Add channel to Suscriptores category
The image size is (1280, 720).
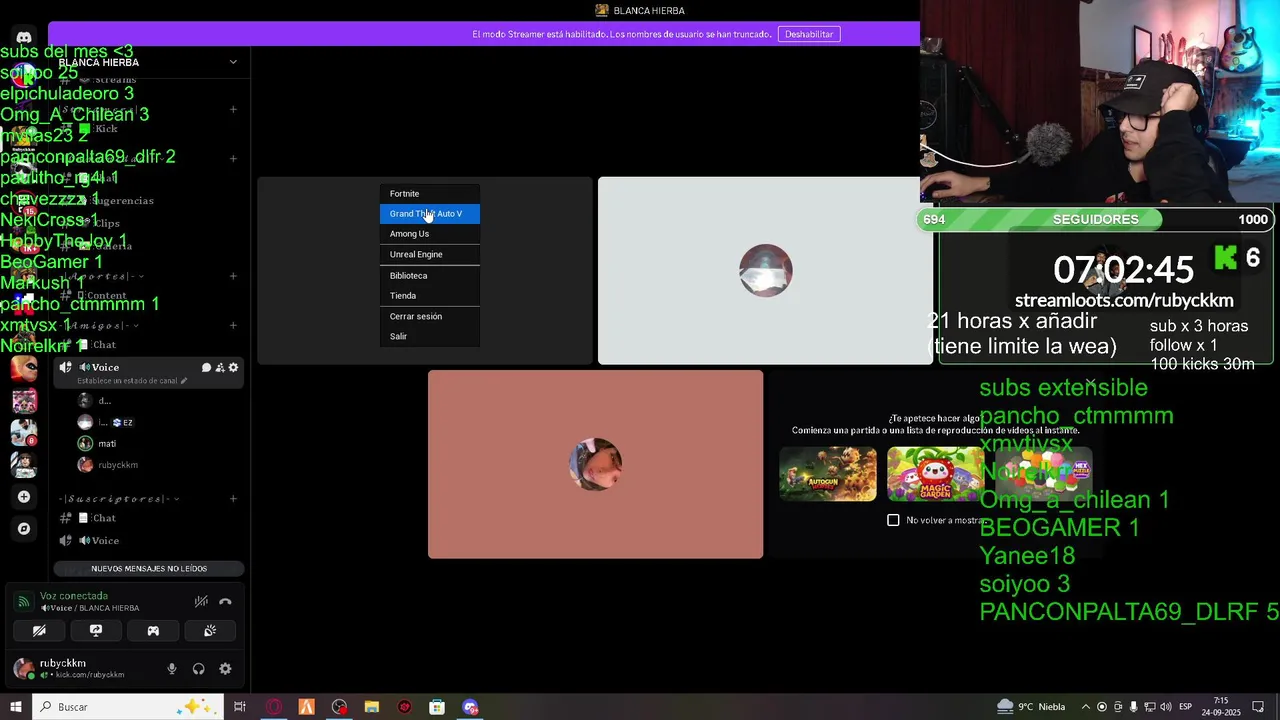[x=233, y=498]
